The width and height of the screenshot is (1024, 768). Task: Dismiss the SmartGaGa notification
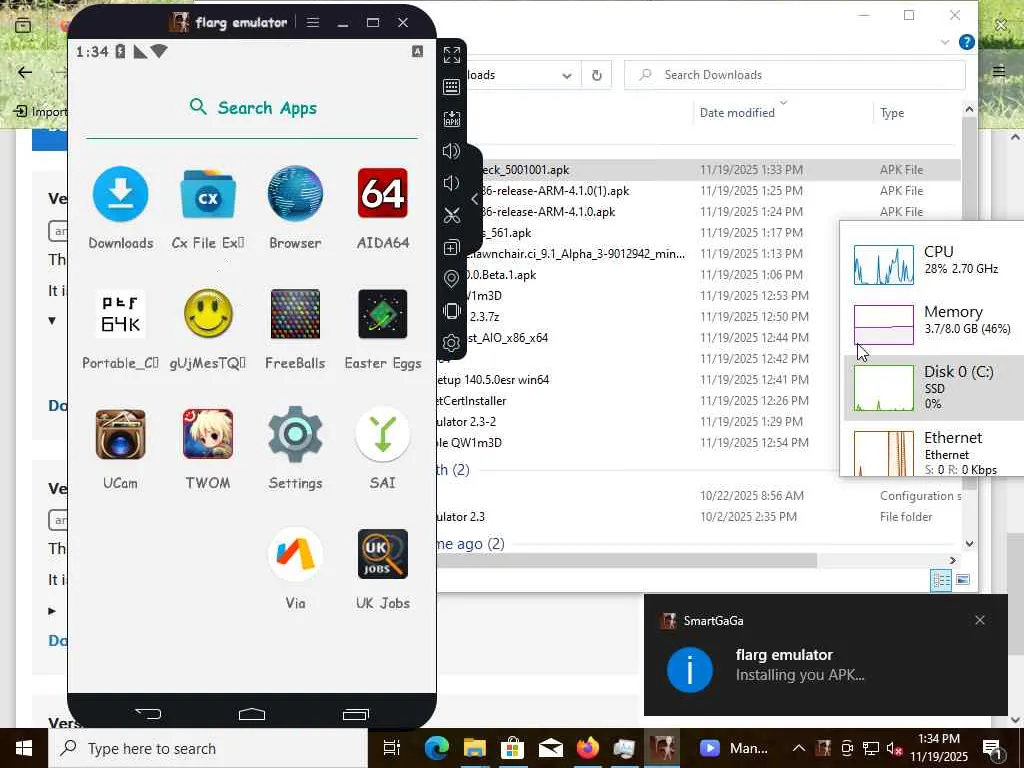980,620
